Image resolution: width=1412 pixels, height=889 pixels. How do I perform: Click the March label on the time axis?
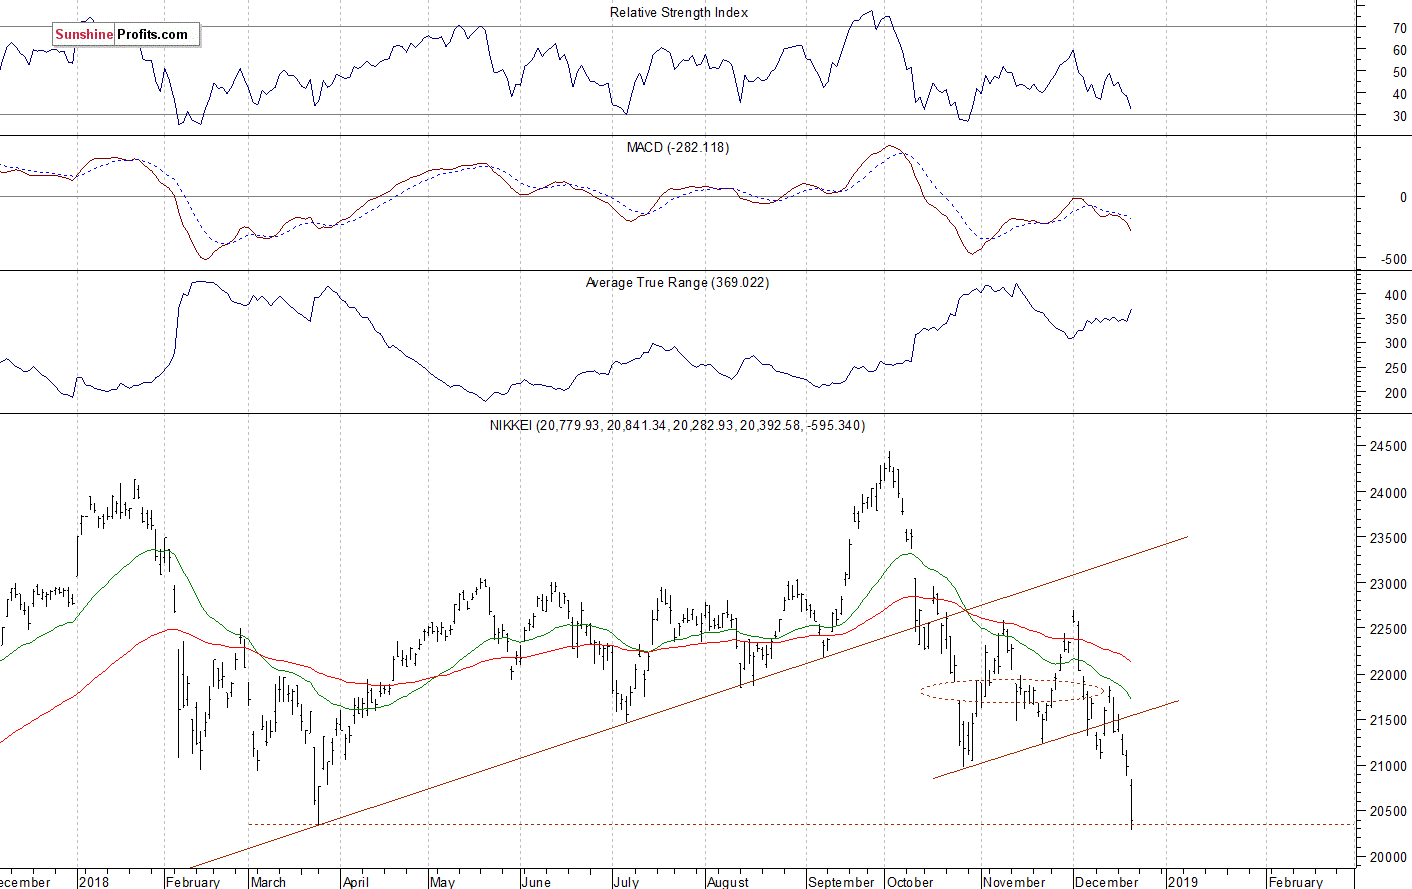268,882
